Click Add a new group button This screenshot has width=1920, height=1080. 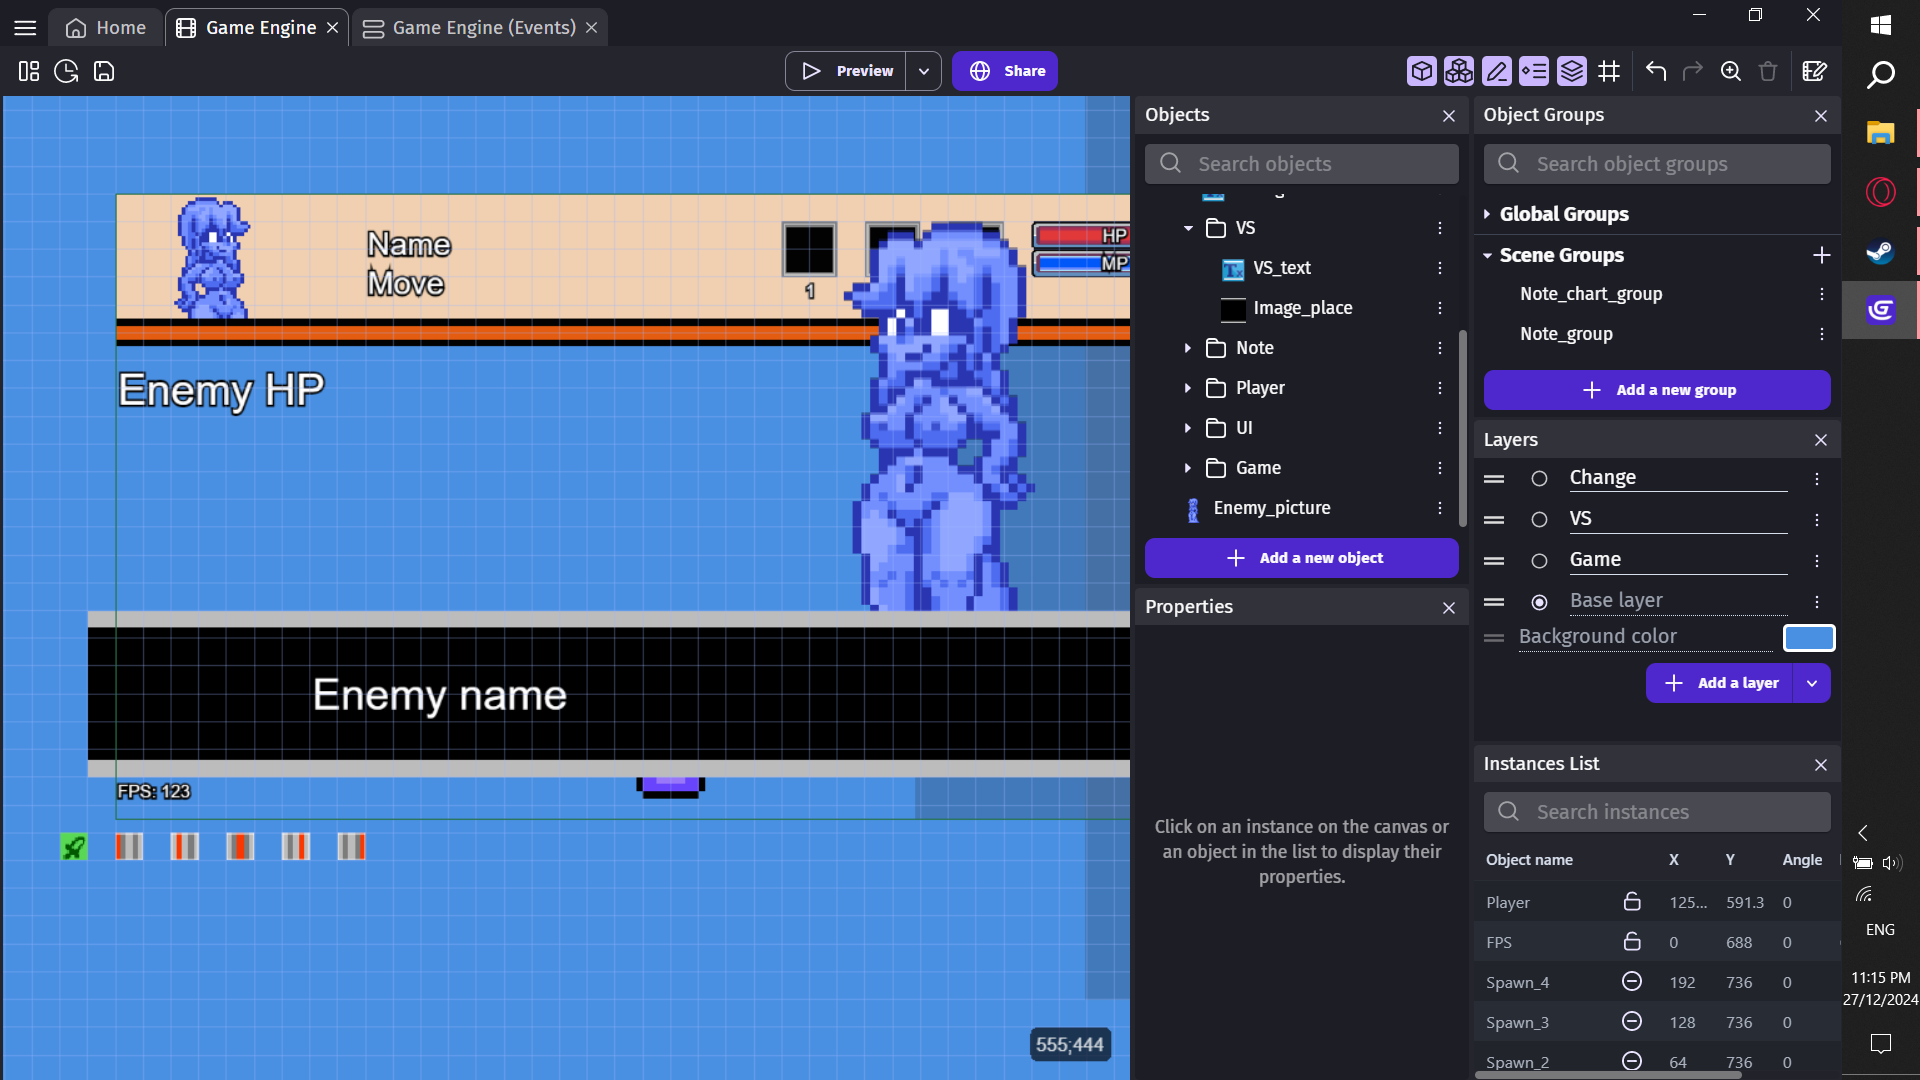[1657, 390]
